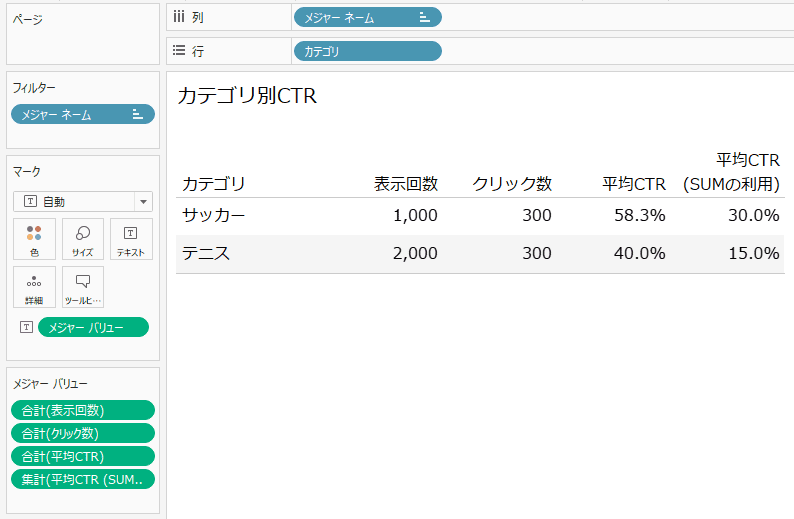This screenshot has width=794, height=519.
Task: Select the 合計(平均CTR) measure pill
Action: click(x=82, y=456)
